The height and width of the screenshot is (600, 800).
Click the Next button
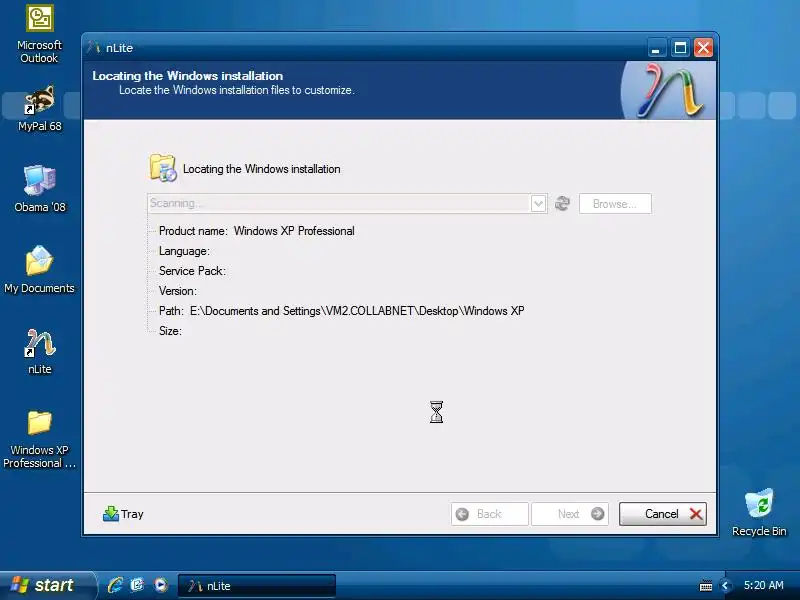pyautogui.click(x=570, y=514)
